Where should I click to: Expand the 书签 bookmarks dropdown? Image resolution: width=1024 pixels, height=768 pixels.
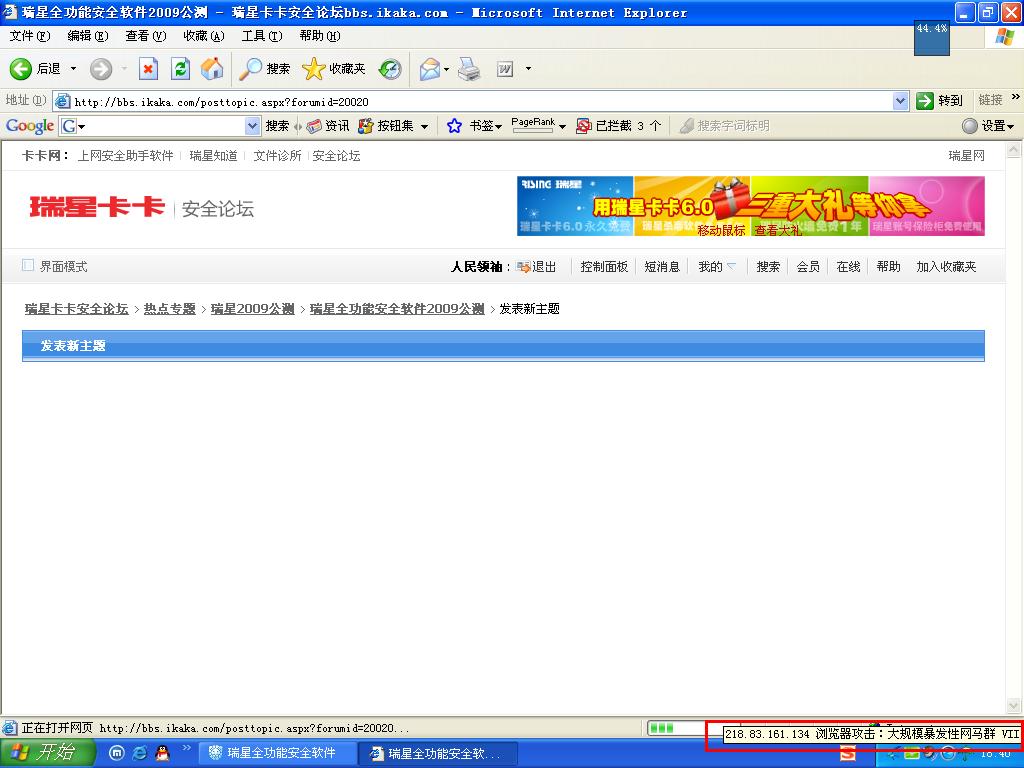498,127
